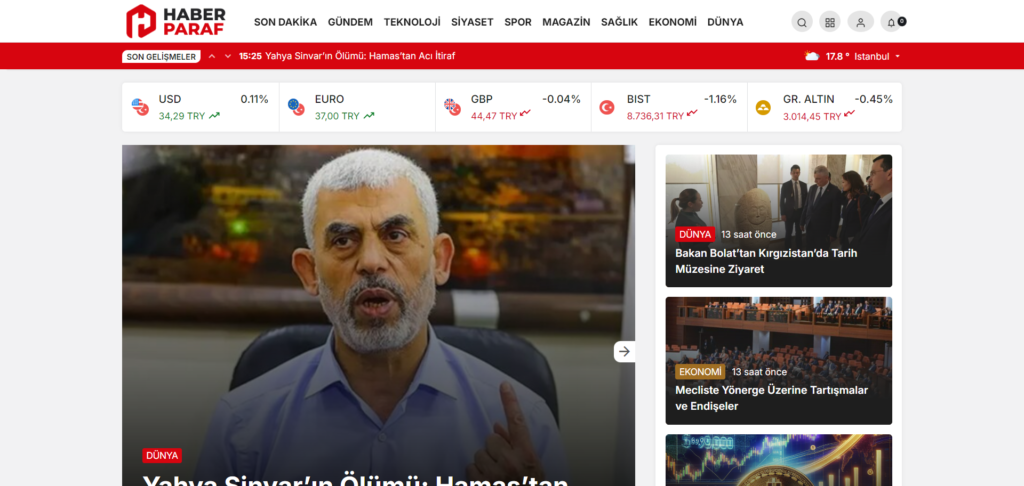Image resolution: width=1024 pixels, height=486 pixels.
Task: Open the bitcoin chart thumbnail
Action: 778,460
